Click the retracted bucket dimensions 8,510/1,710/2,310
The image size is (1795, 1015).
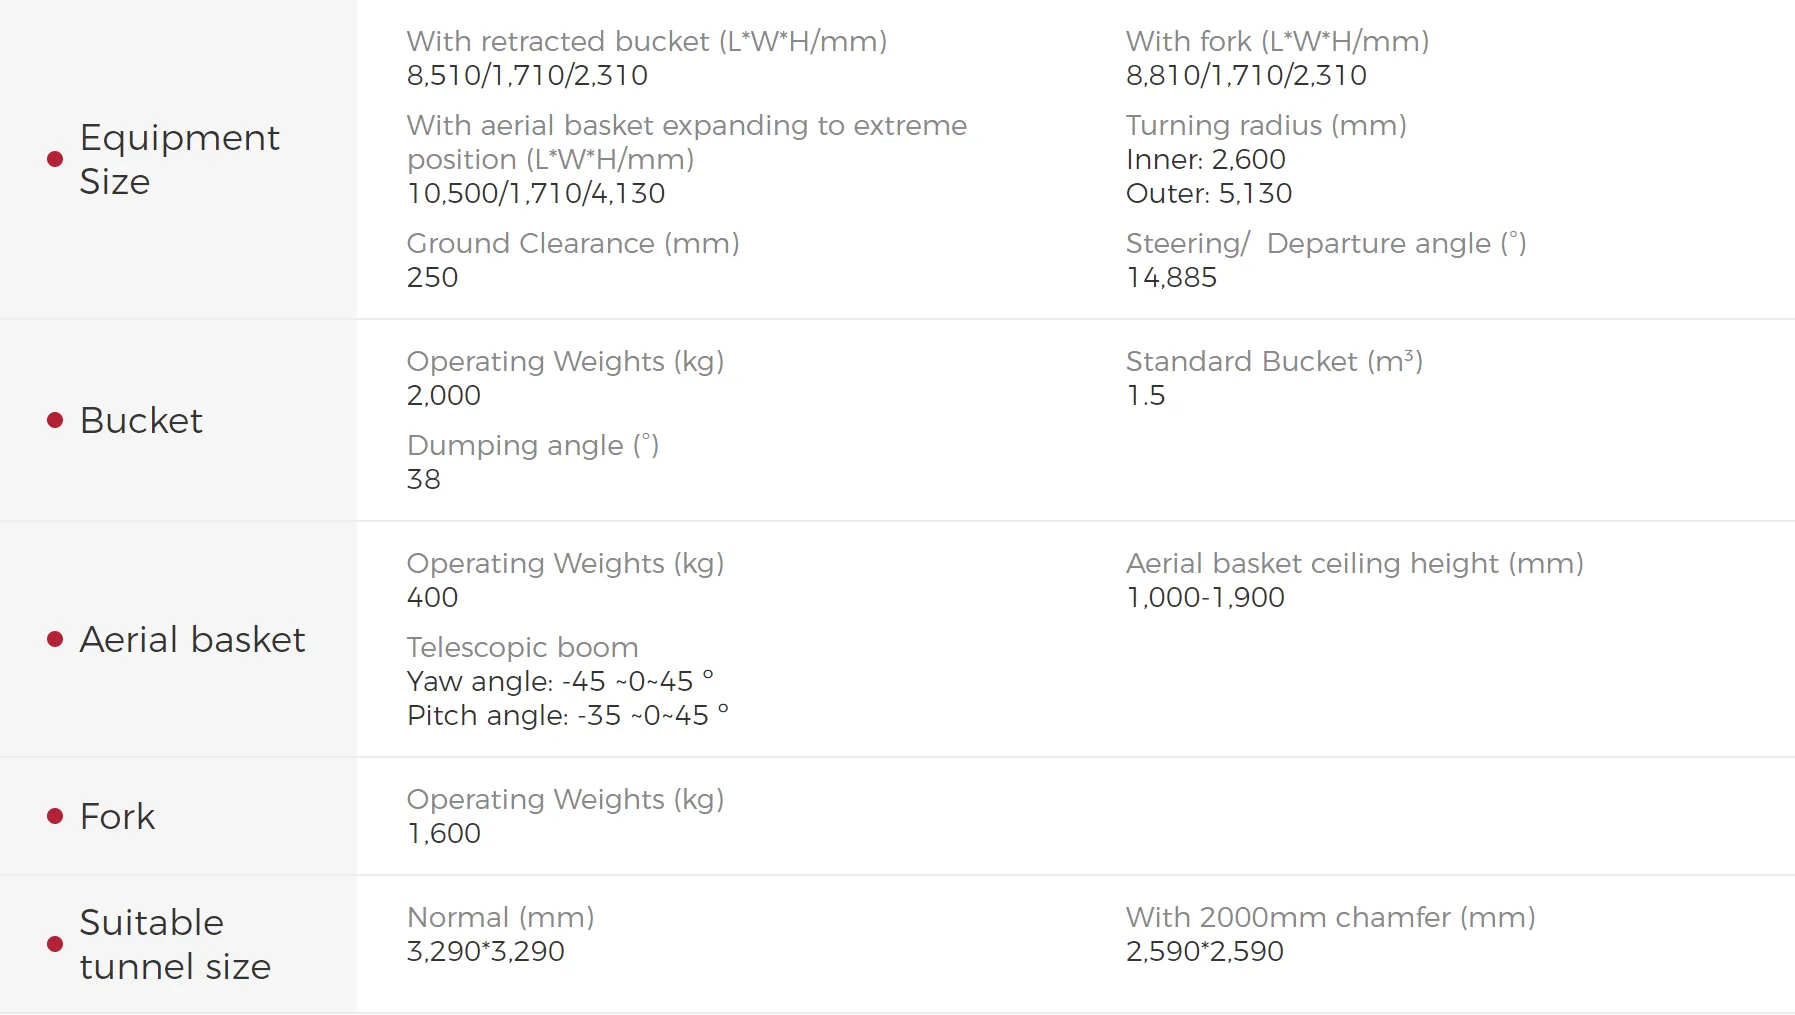tap(527, 75)
